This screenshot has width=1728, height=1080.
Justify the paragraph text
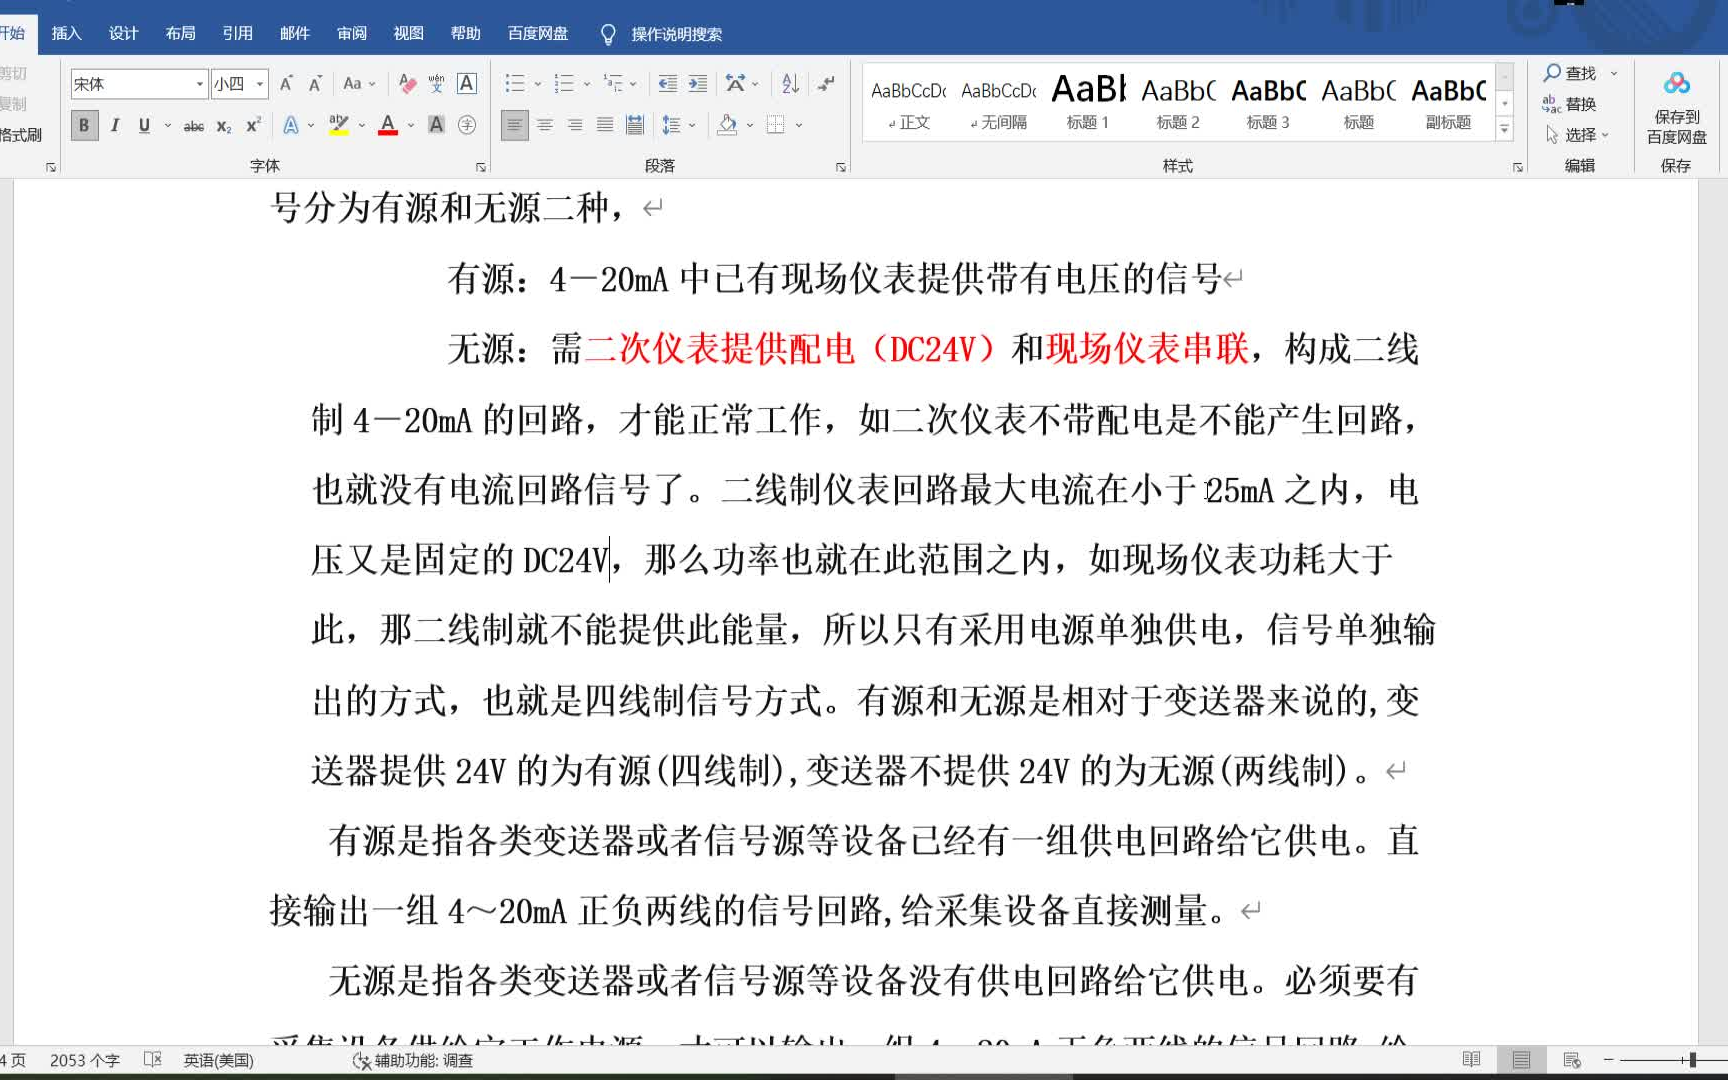[x=605, y=125]
